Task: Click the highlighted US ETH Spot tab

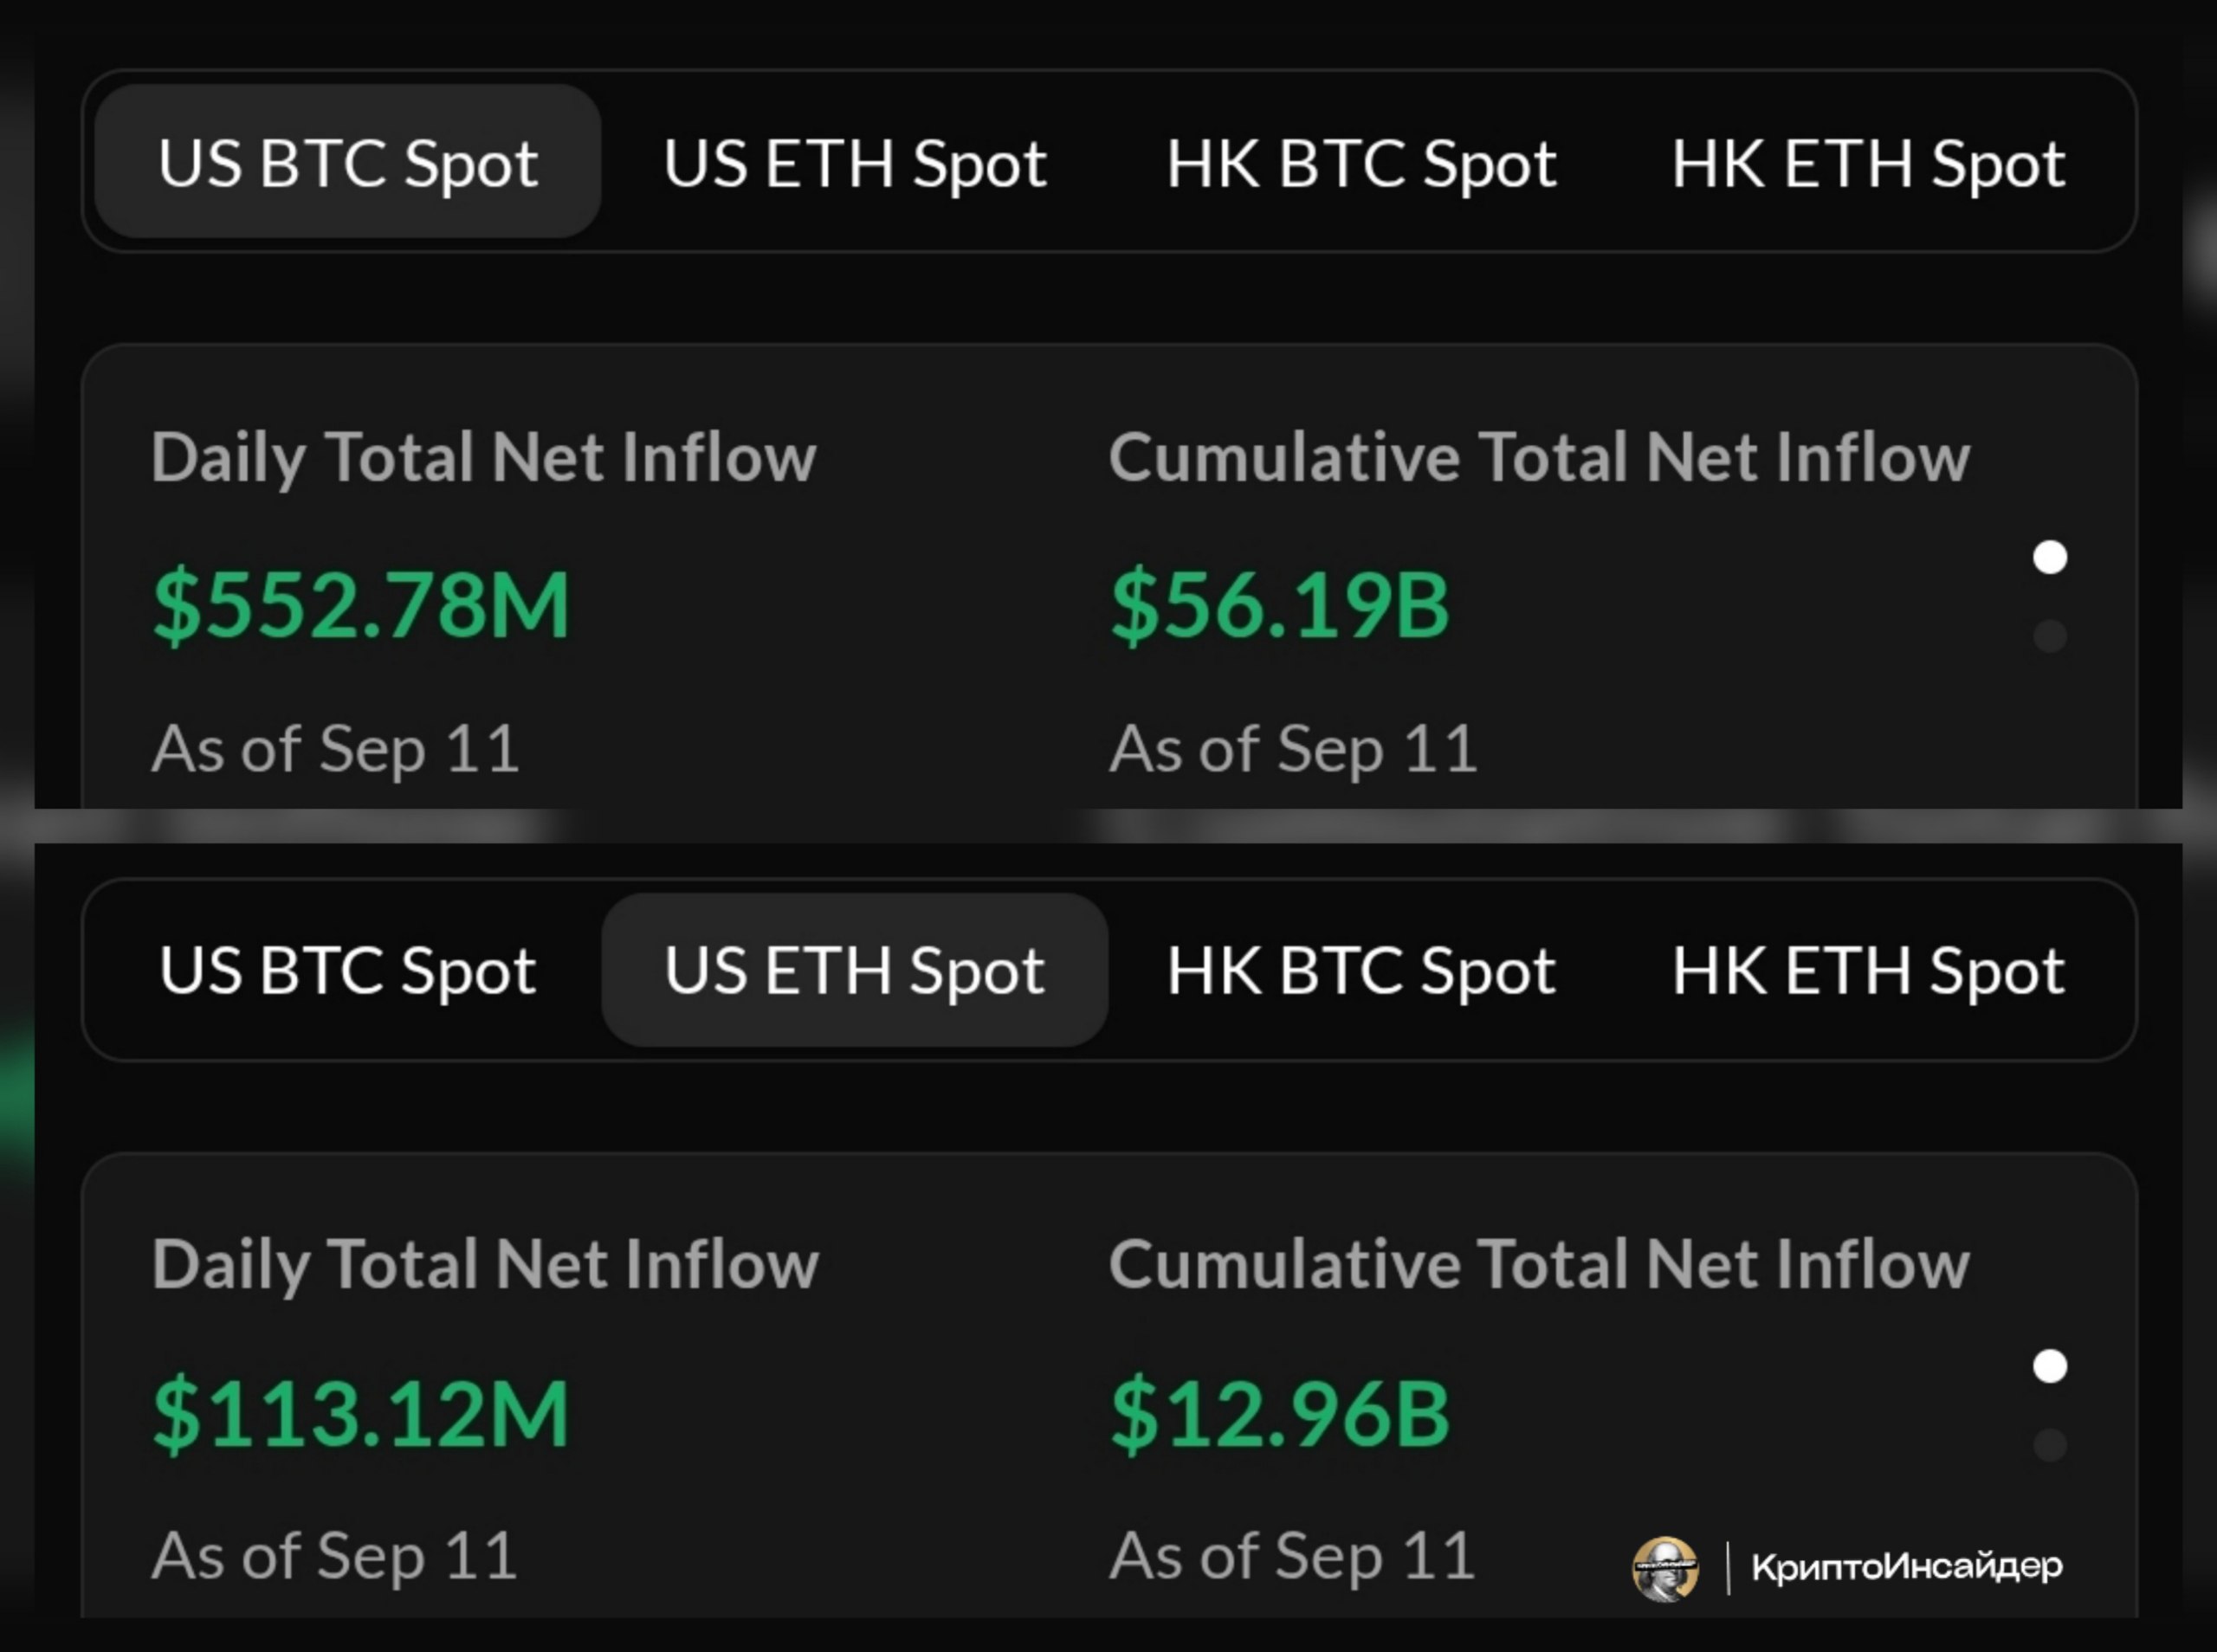Action: tap(855, 969)
